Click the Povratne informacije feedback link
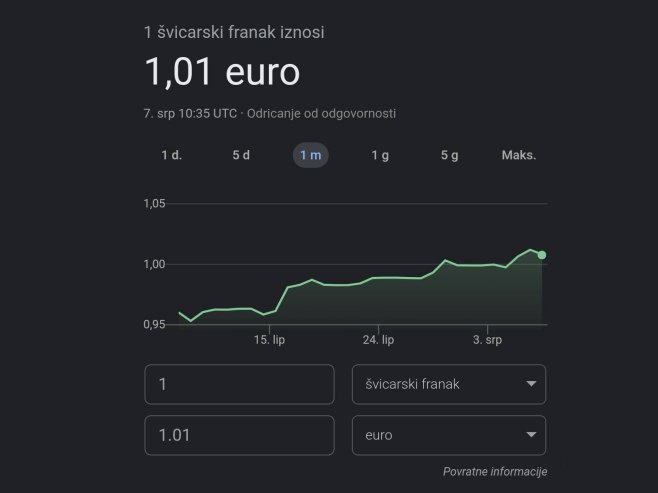Image resolution: width=658 pixels, height=493 pixels. point(495,472)
